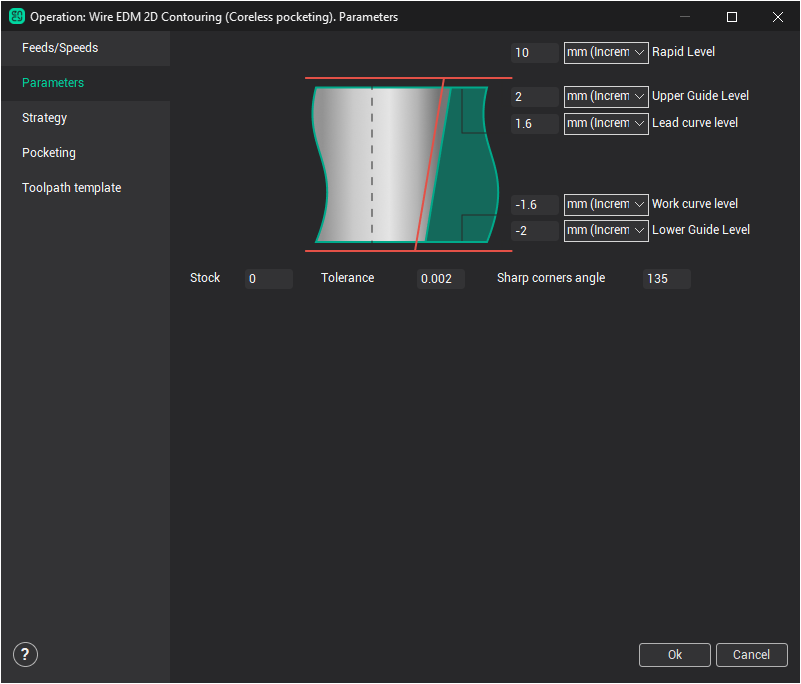Click the application logo in title bar
The width and height of the screenshot is (801, 684).
(x=16, y=16)
